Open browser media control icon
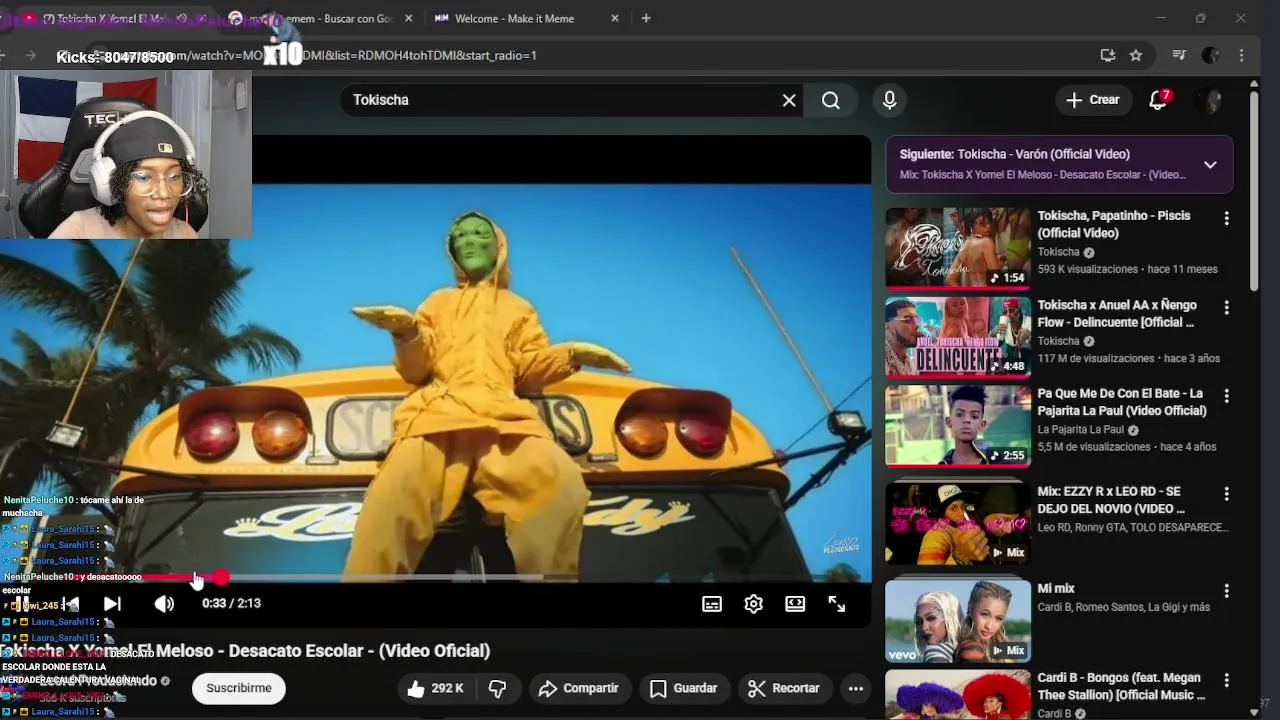The width and height of the screenshot is (1280, 720). 1179,55
